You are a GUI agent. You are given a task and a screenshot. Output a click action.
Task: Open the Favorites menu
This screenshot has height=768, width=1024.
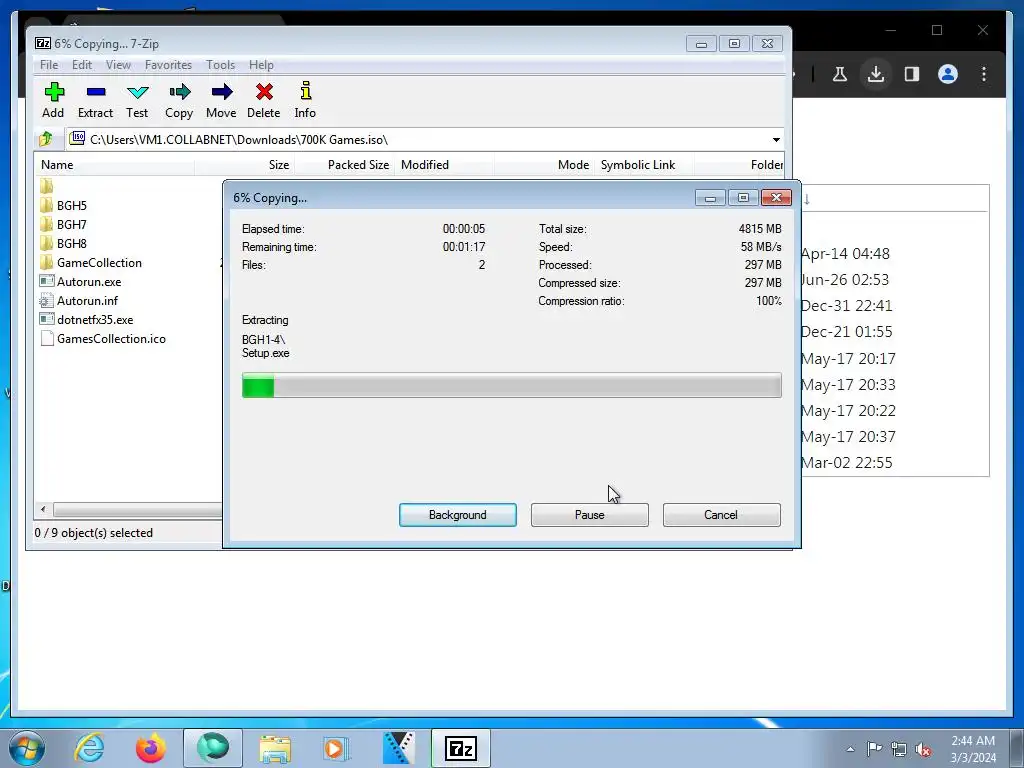point(168,65)
